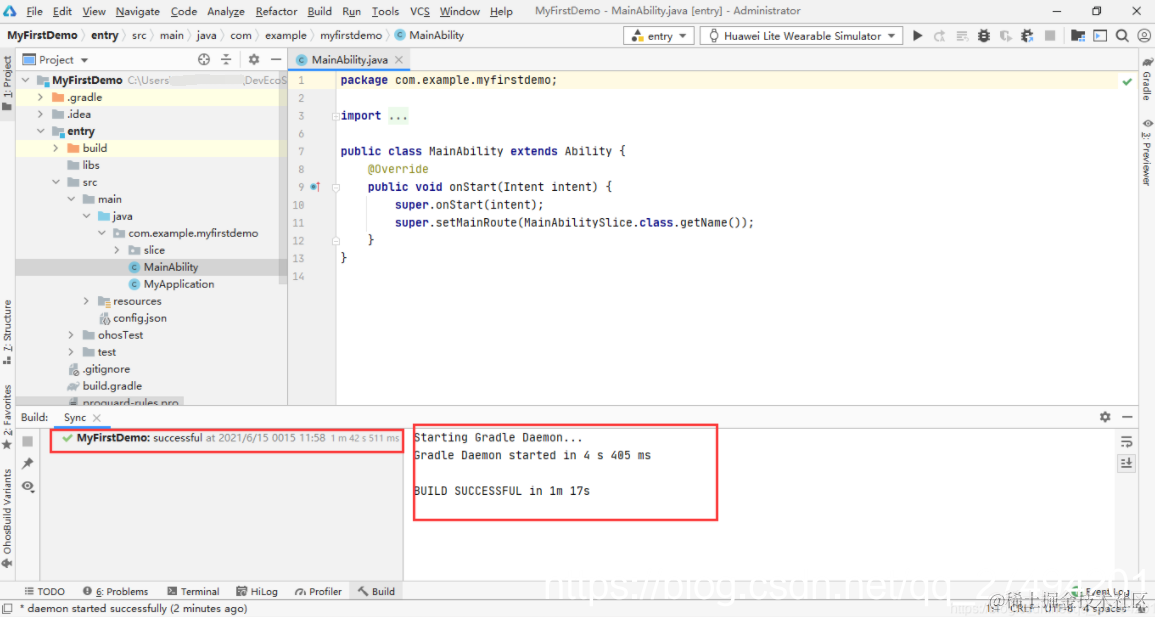The height and width of the screenshot is (617, 1155).
Task: Click the eye view-options icon in Build panel
Action: 28,486
